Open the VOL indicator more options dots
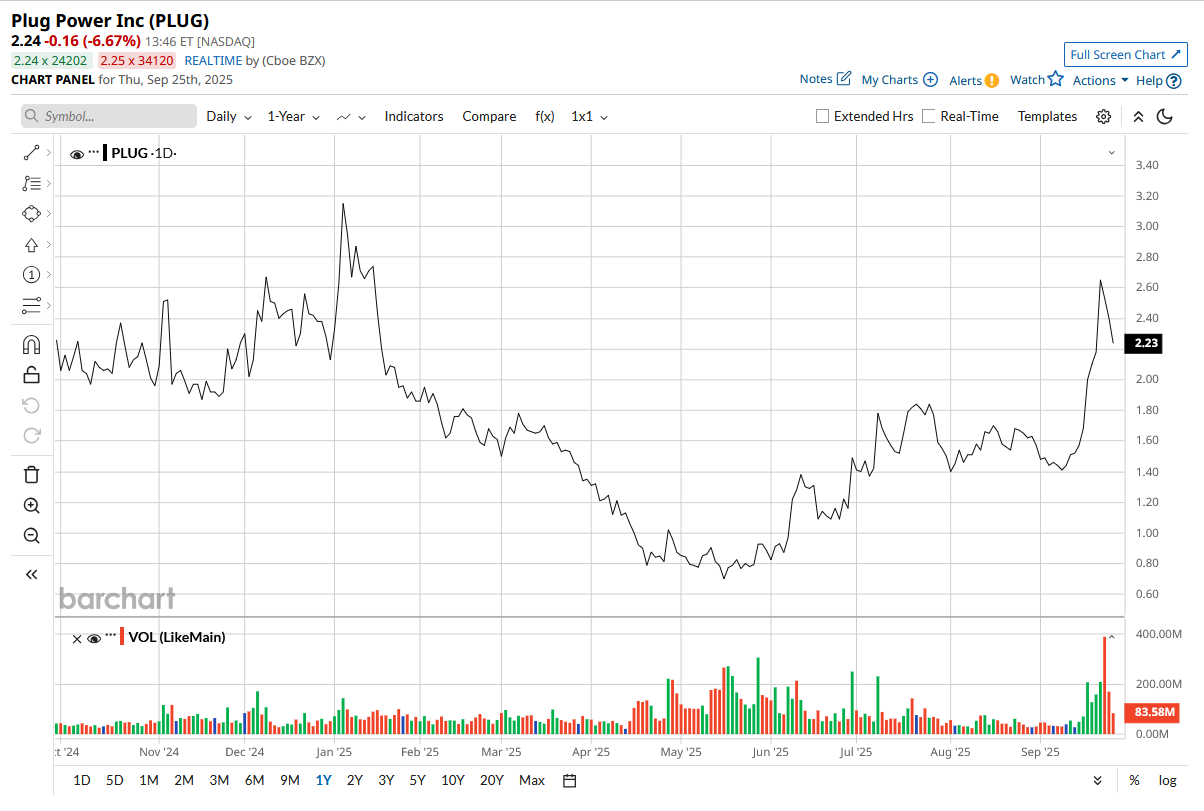 coord(112,636)
